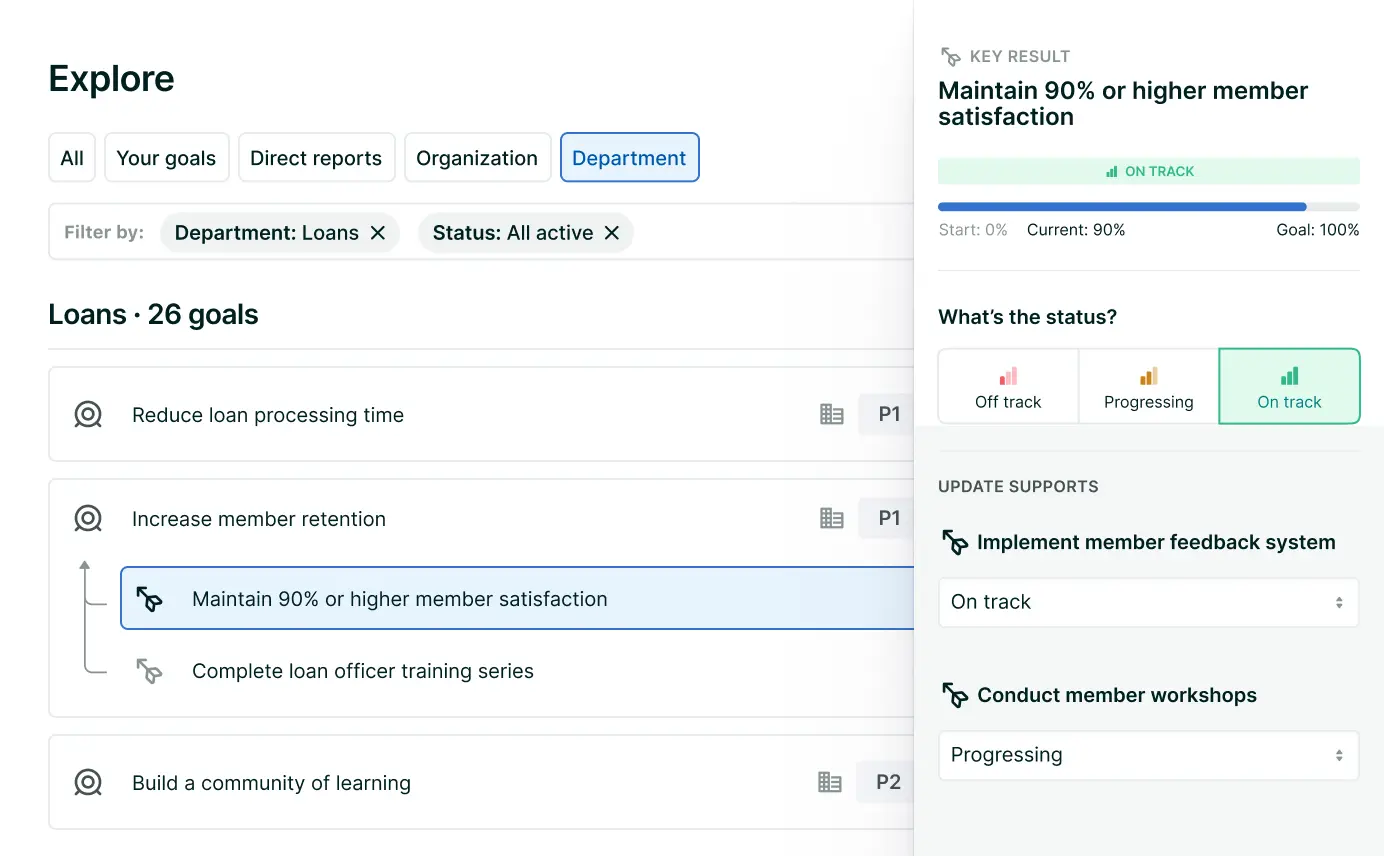
Task: Click the blue member satisfaction progress bar
Action: [1121, 207]
